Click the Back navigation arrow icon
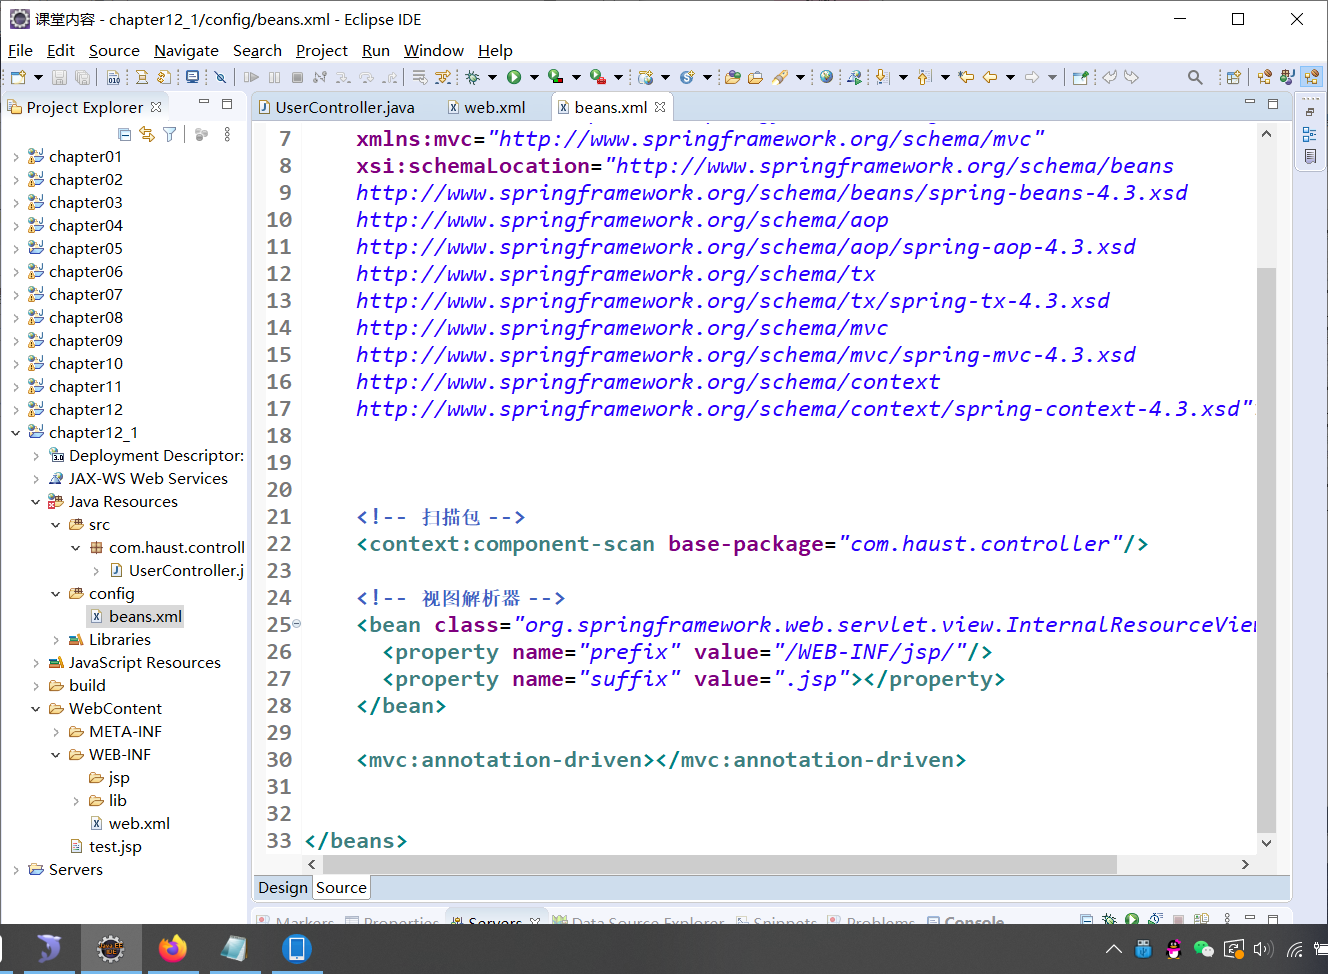This screenshot has height=974, width=1328. tap(990, 77)
